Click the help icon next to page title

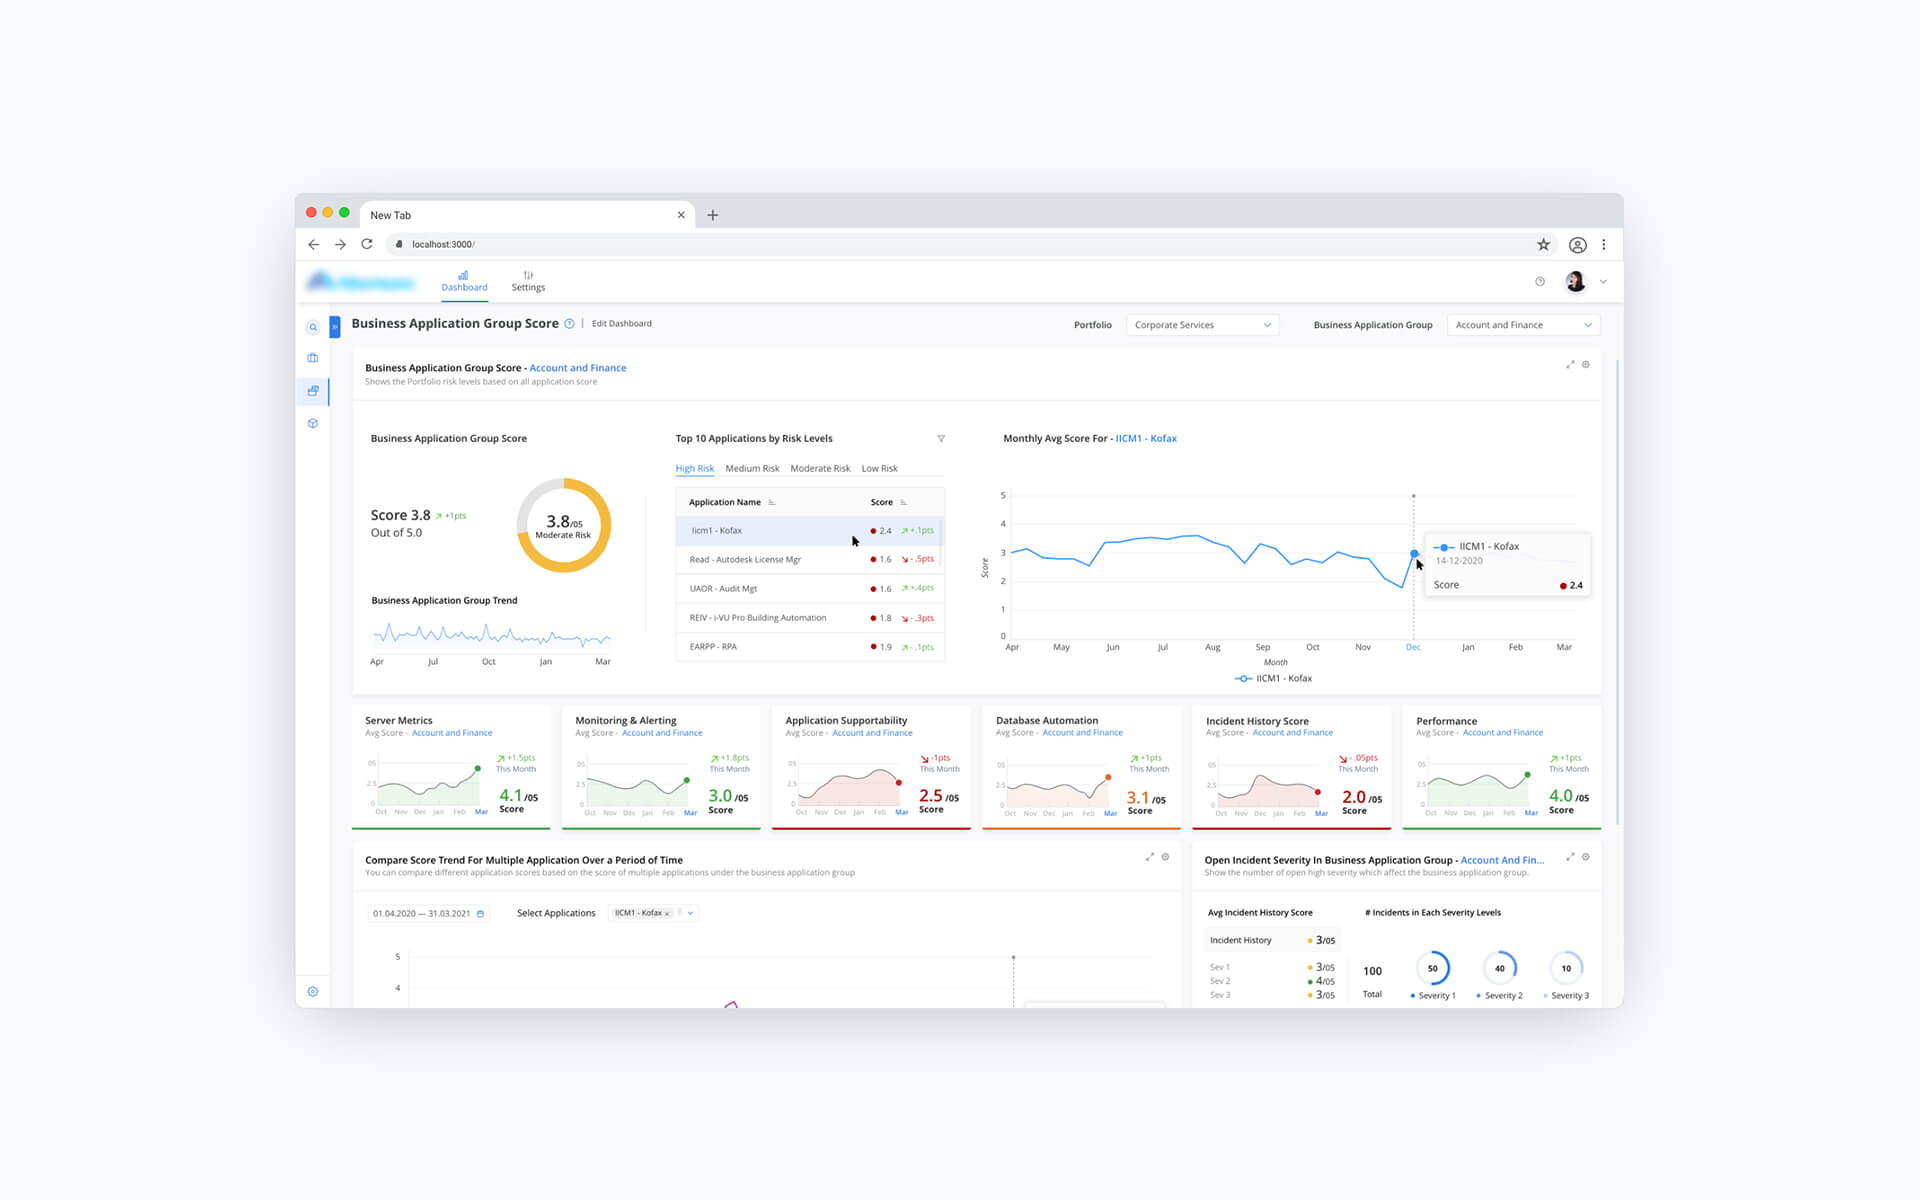(570, 324)
